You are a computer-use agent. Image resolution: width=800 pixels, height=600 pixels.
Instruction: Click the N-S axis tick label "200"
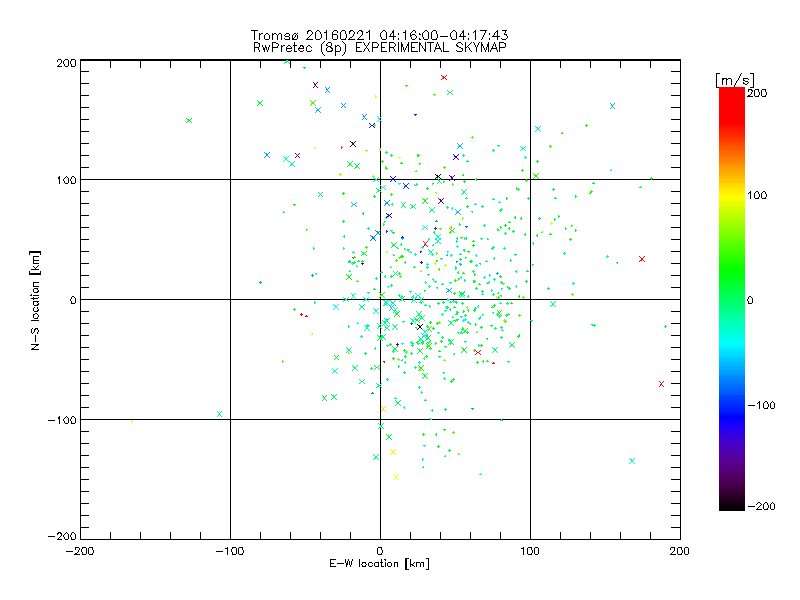pos(66,63)
